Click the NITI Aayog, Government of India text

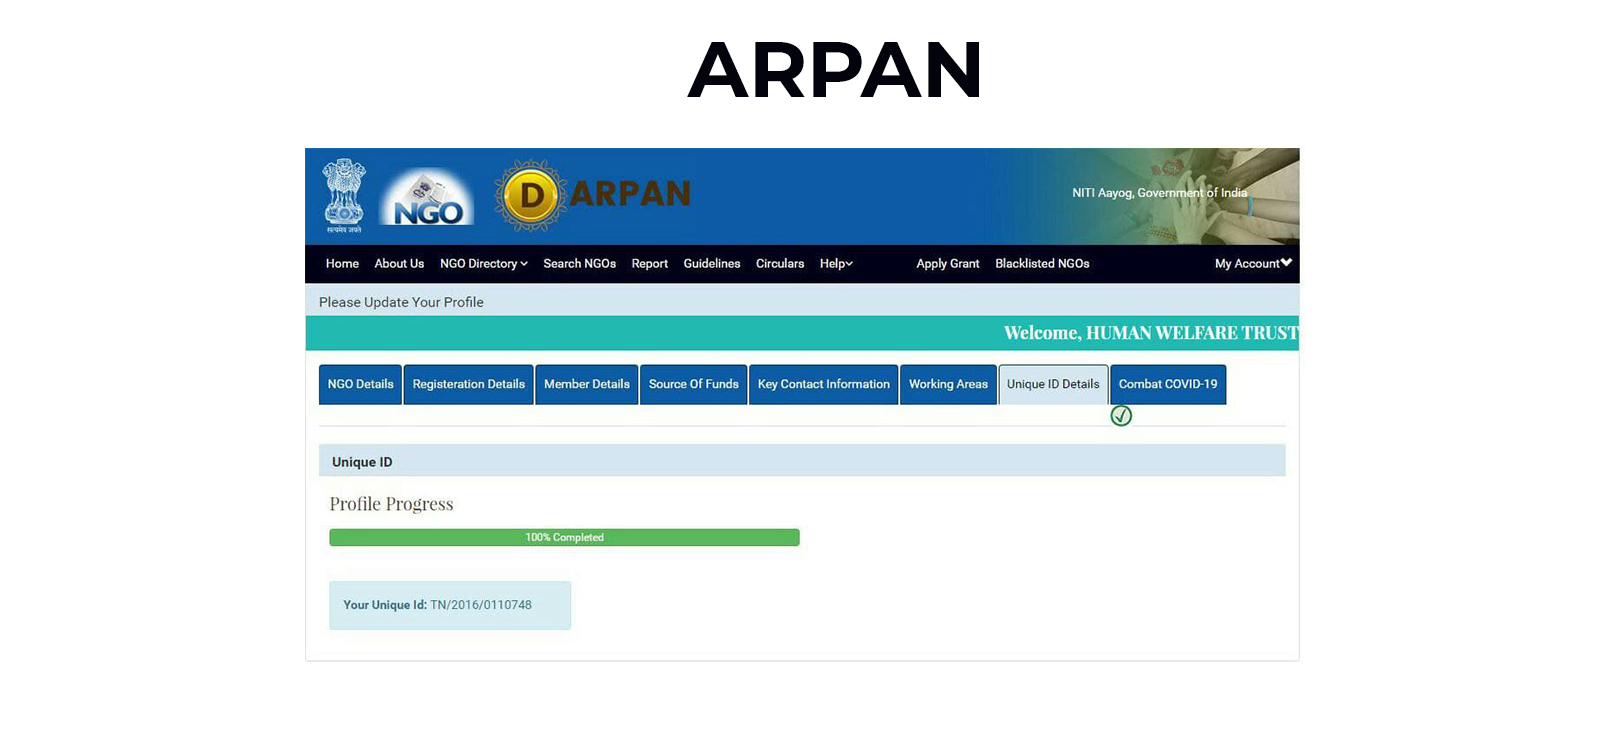pyautogui.click(x=1160, y=193)
